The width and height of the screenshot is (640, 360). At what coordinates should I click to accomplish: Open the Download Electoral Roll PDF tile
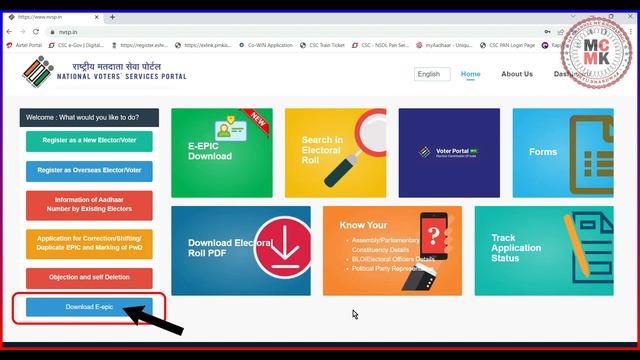[x=241, y=251]
